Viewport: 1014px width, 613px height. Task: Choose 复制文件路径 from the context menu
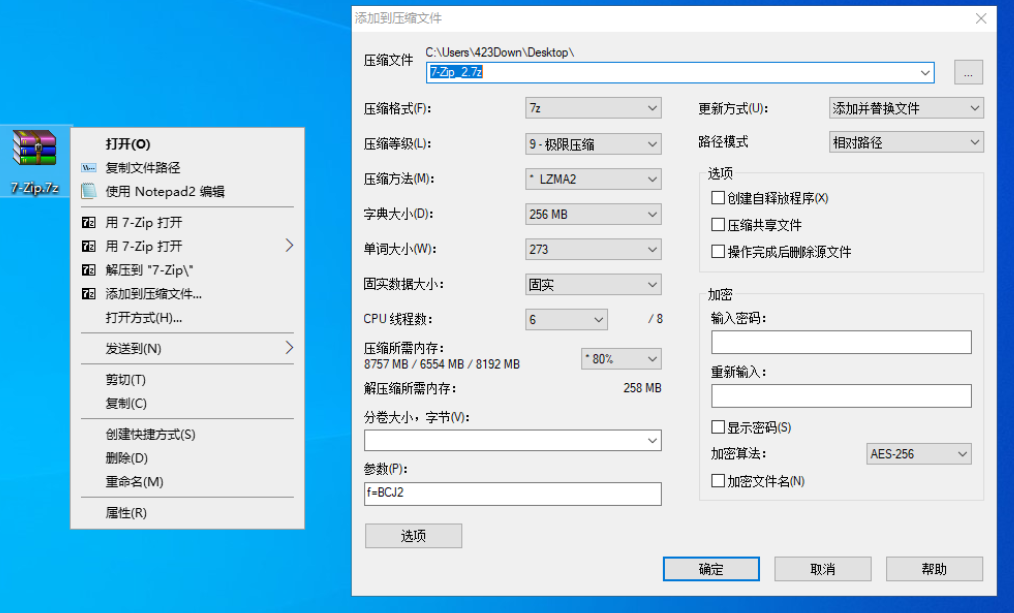point(188,168)
